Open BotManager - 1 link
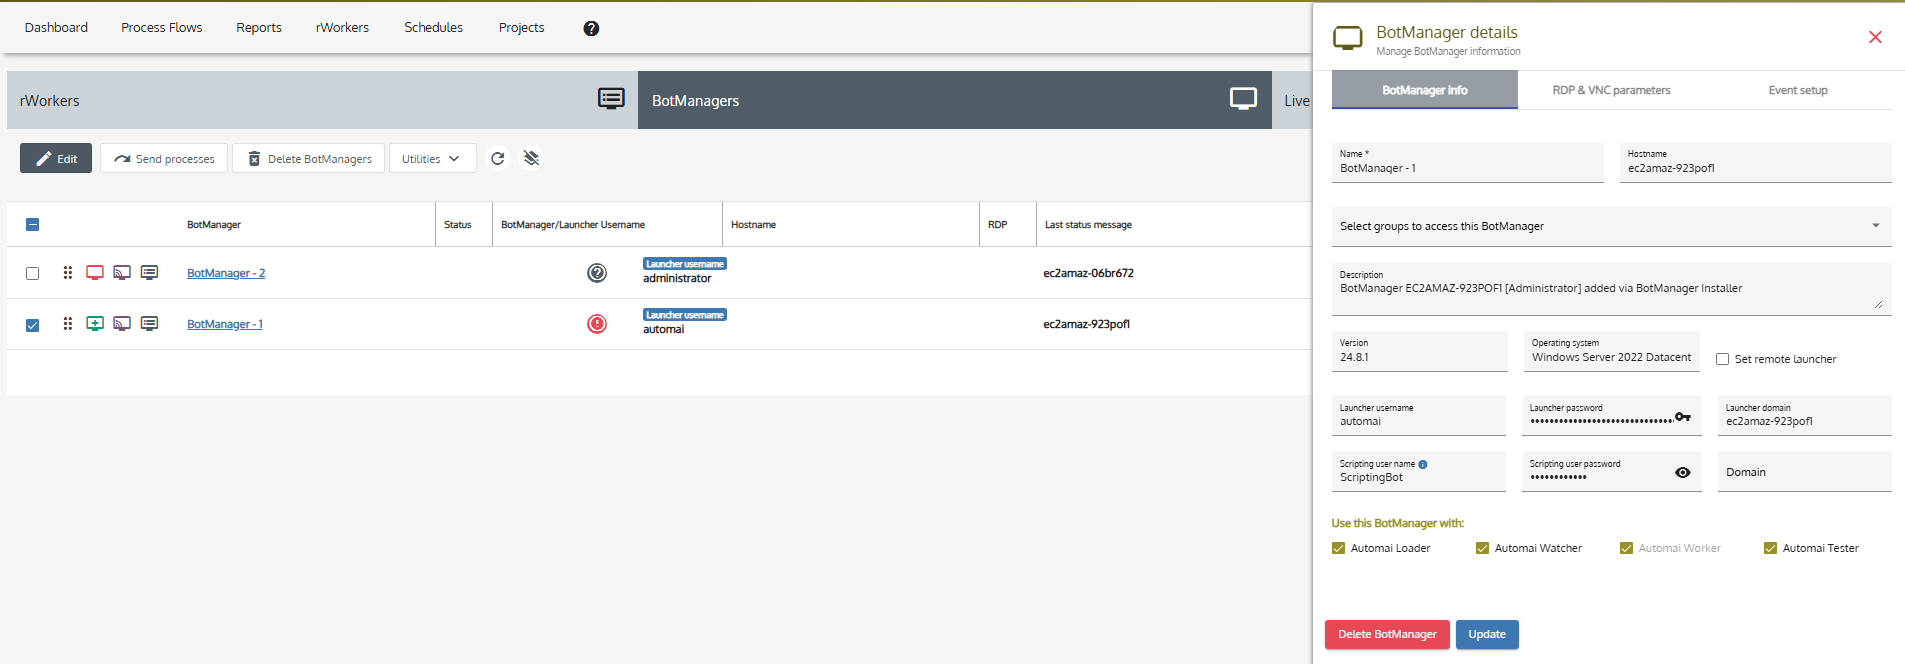Screen dimensions: 1905x664 [x=225, y=324]
